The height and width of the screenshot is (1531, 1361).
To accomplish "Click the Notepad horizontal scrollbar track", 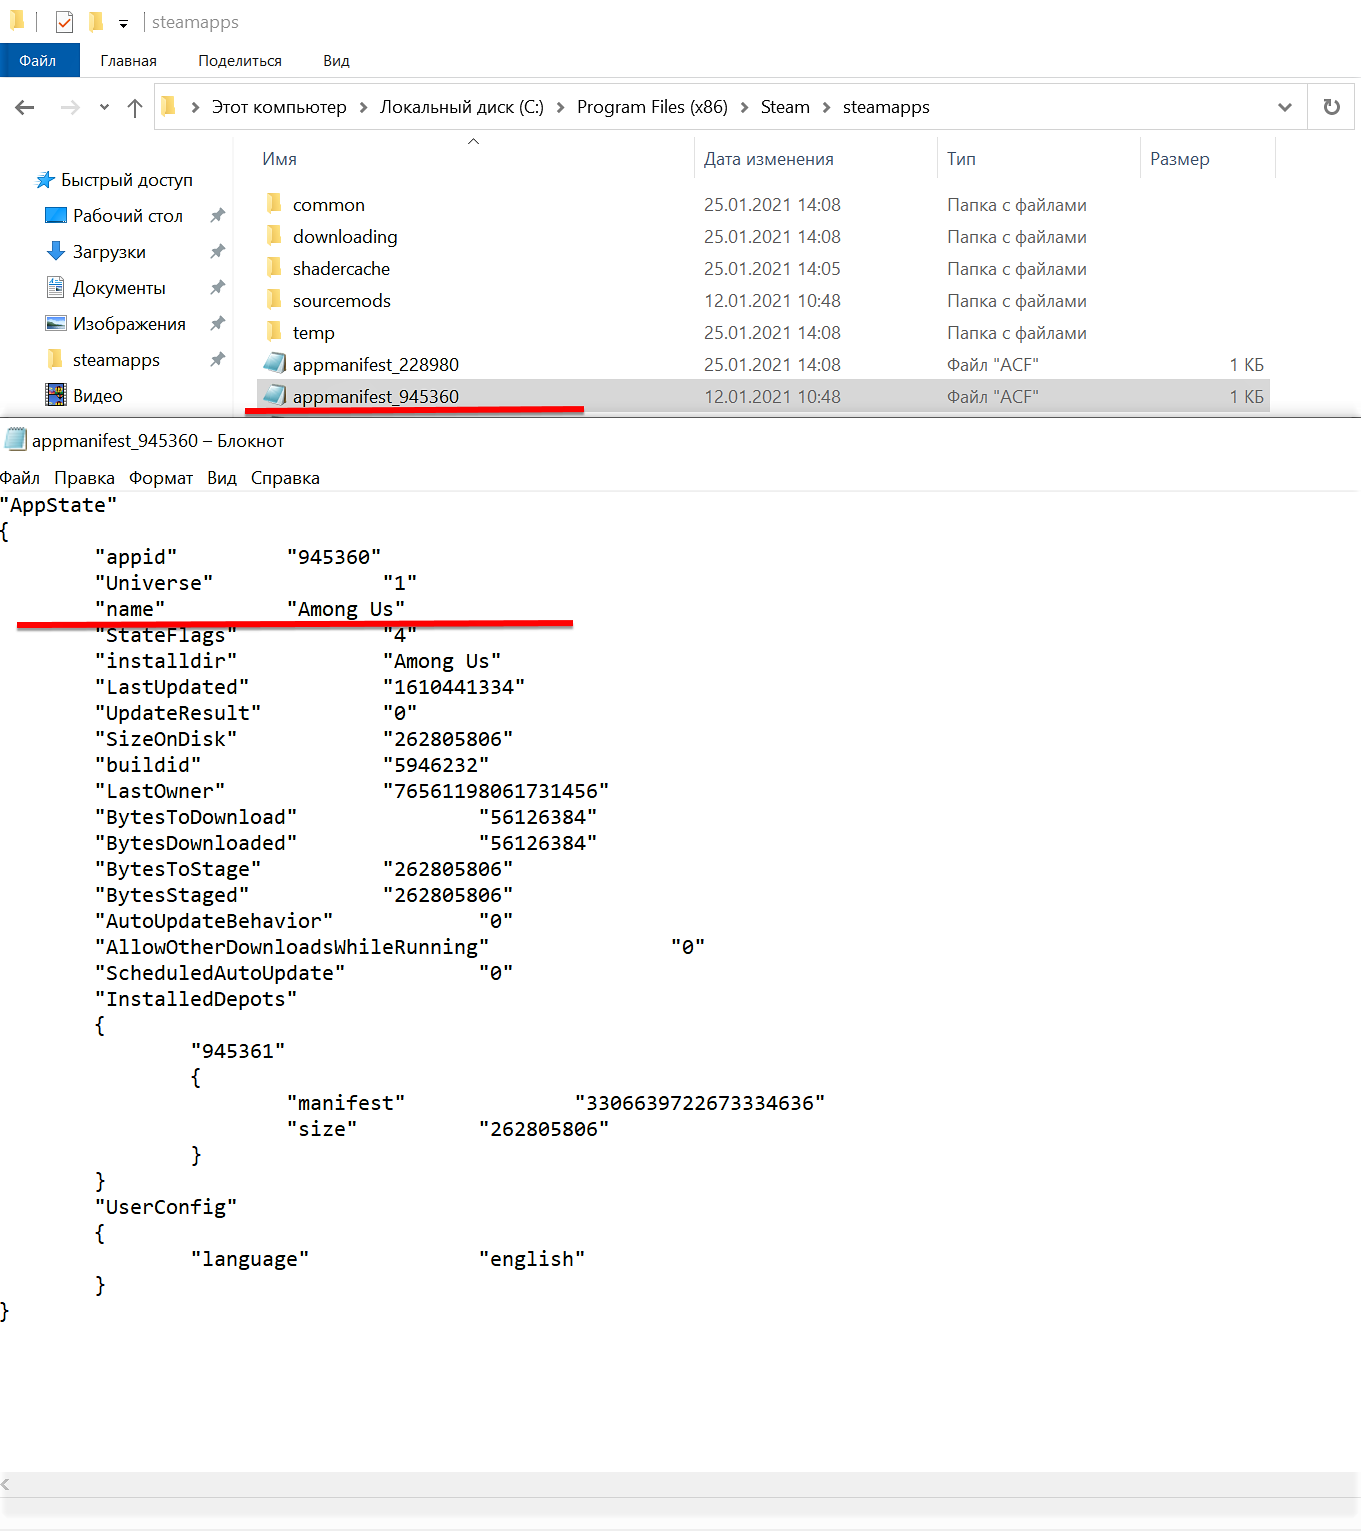I will click(x=680, y=1485).
